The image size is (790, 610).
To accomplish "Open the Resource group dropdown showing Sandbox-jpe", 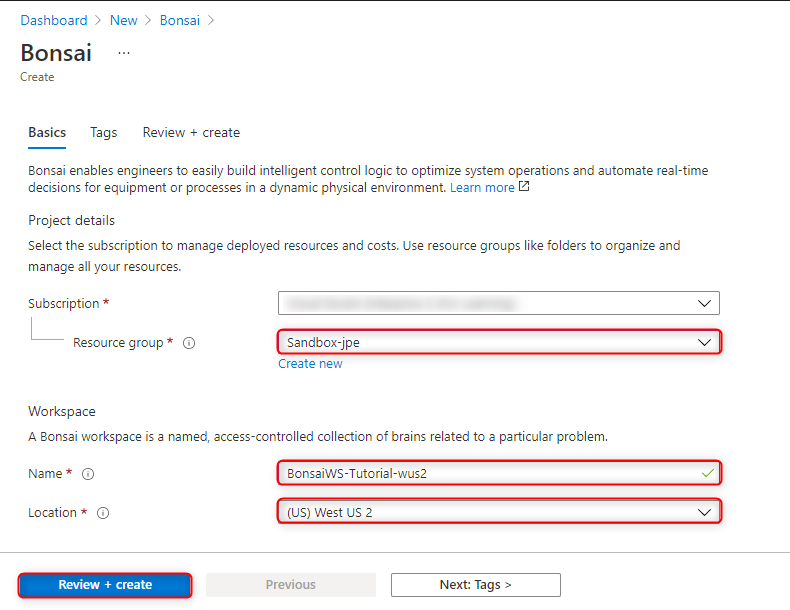I will click(x=499, y=342).
